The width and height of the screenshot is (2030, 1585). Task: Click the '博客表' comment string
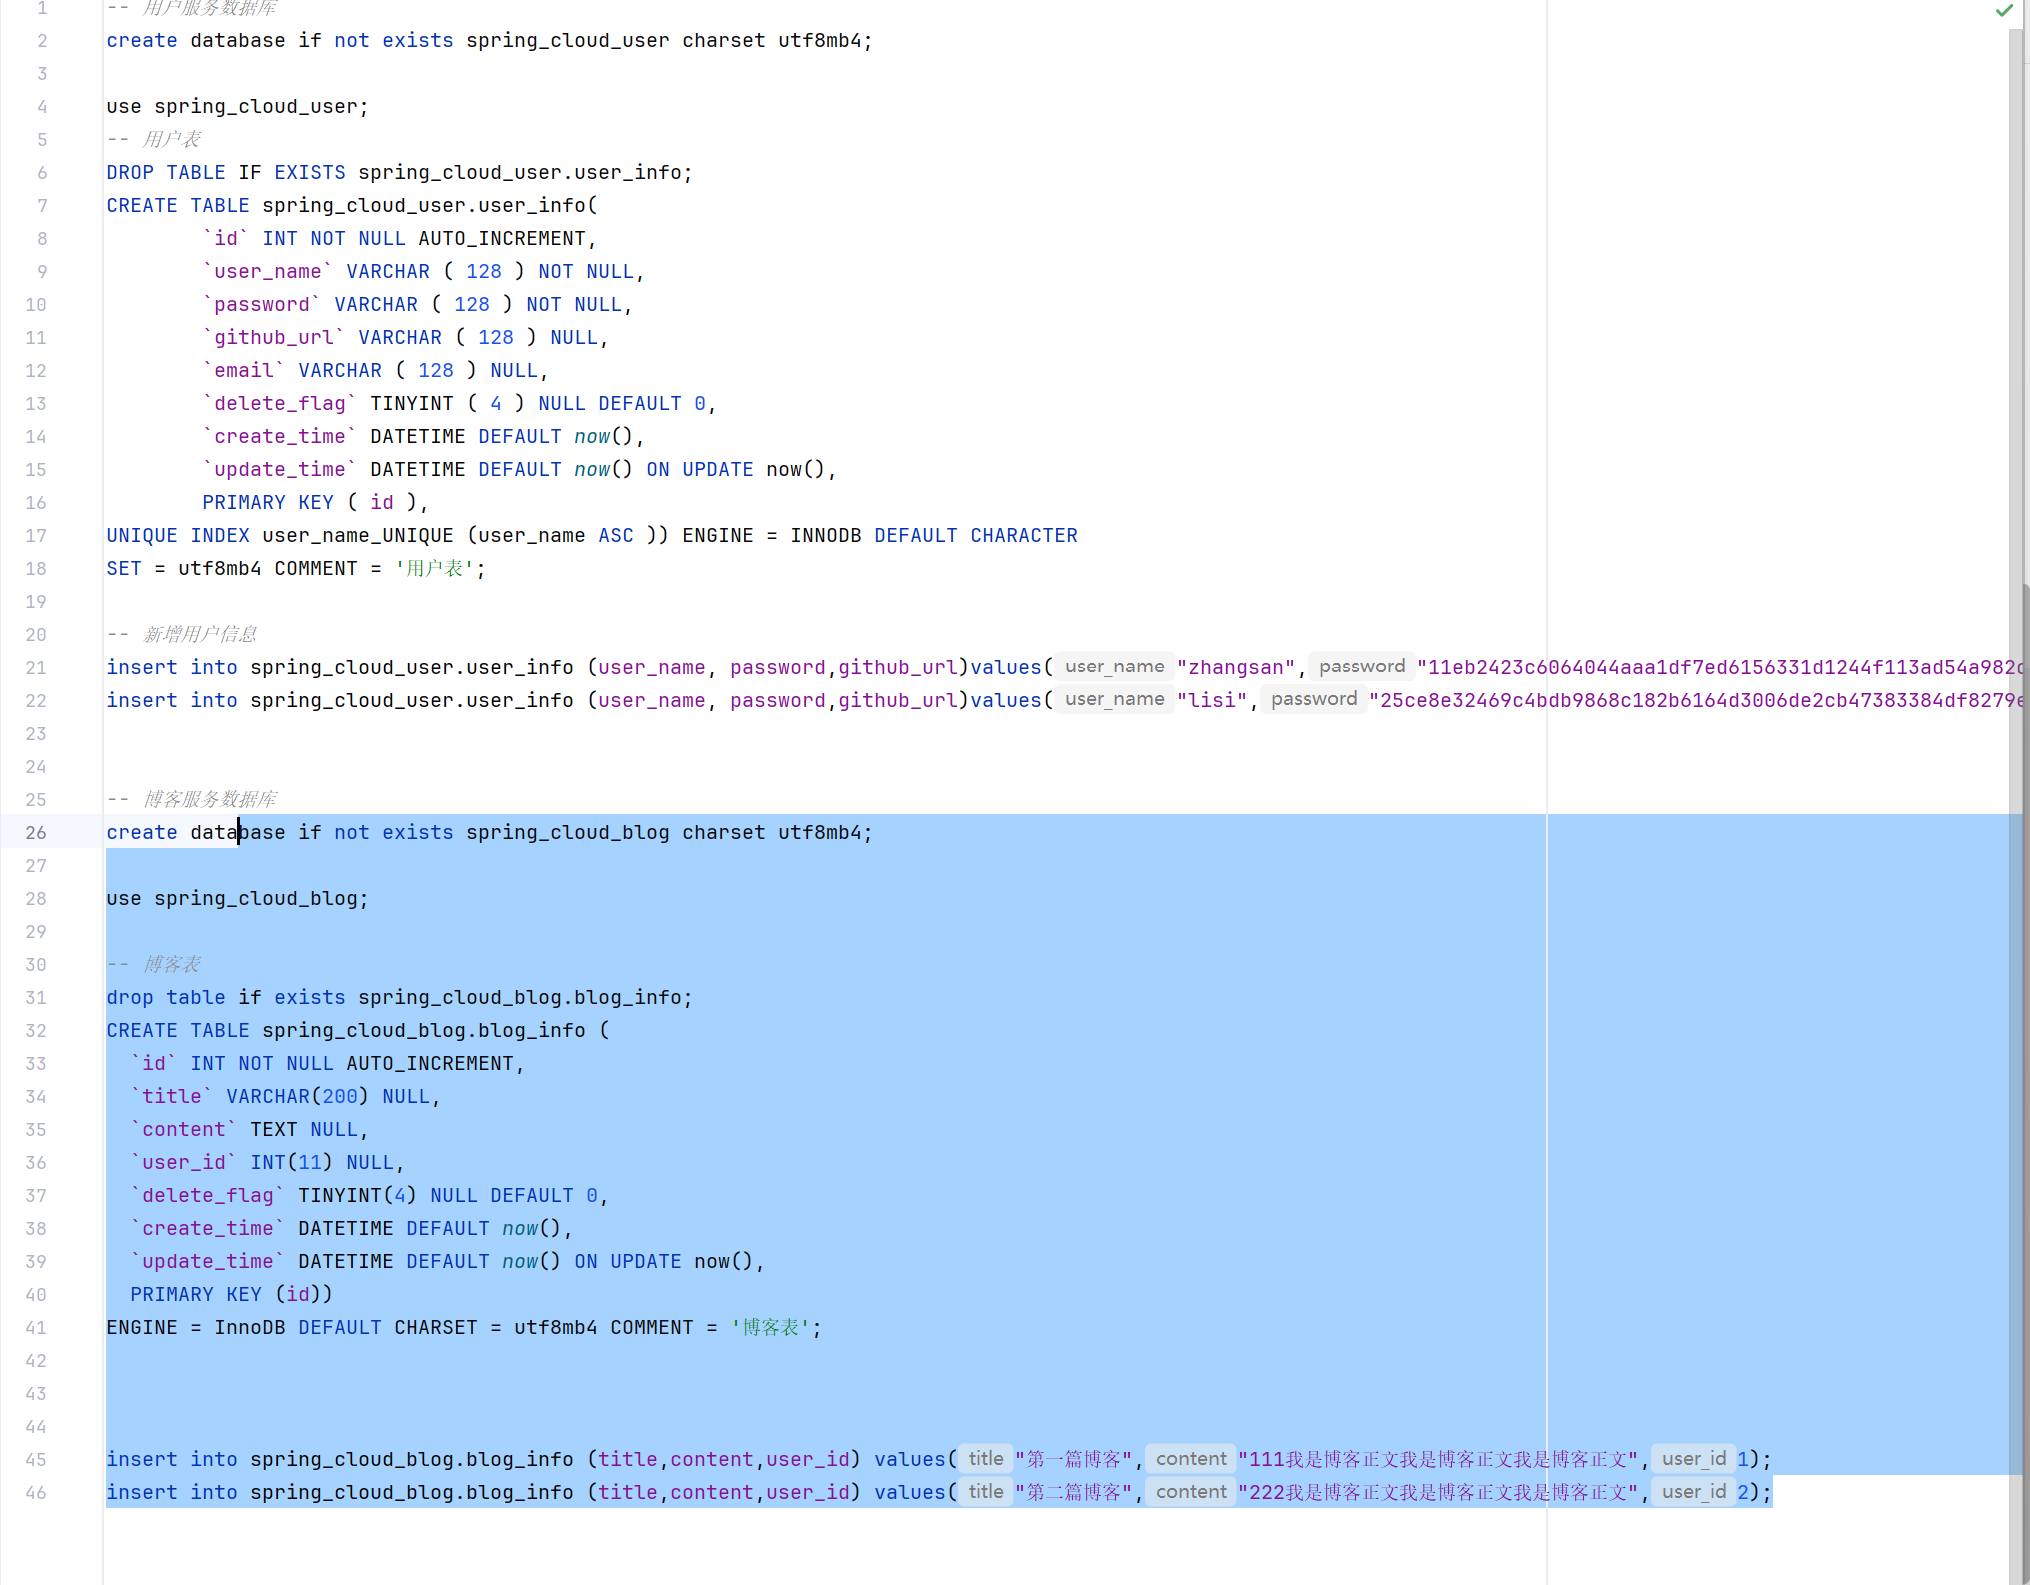[x=770, y=1327]
